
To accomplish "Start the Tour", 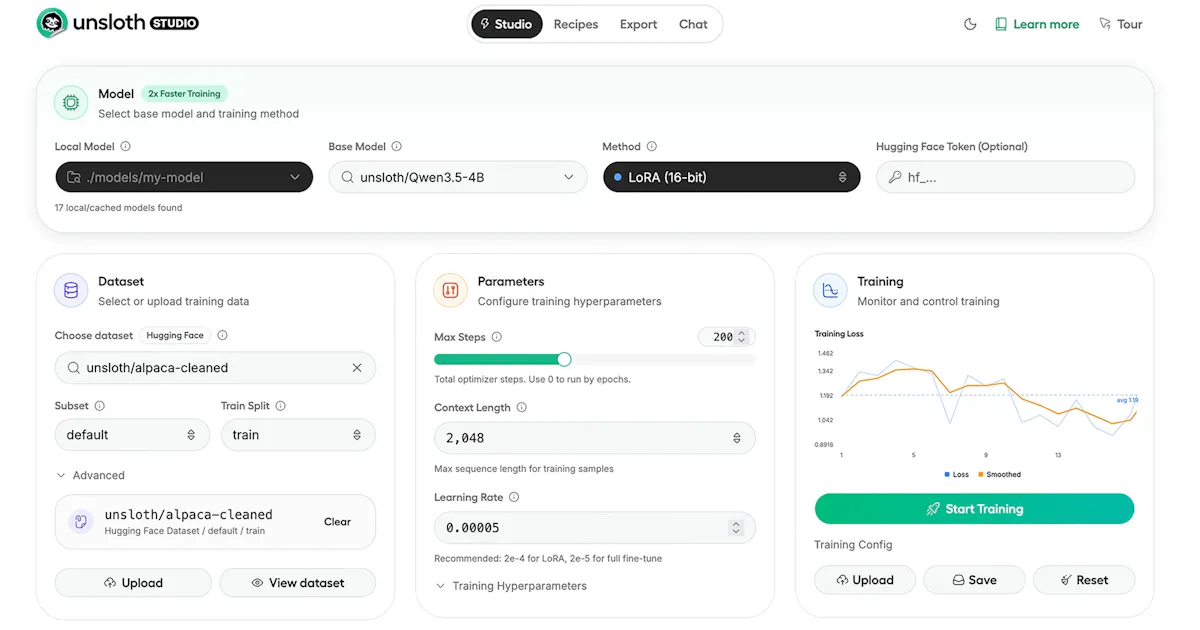I will click(1121, 24).
